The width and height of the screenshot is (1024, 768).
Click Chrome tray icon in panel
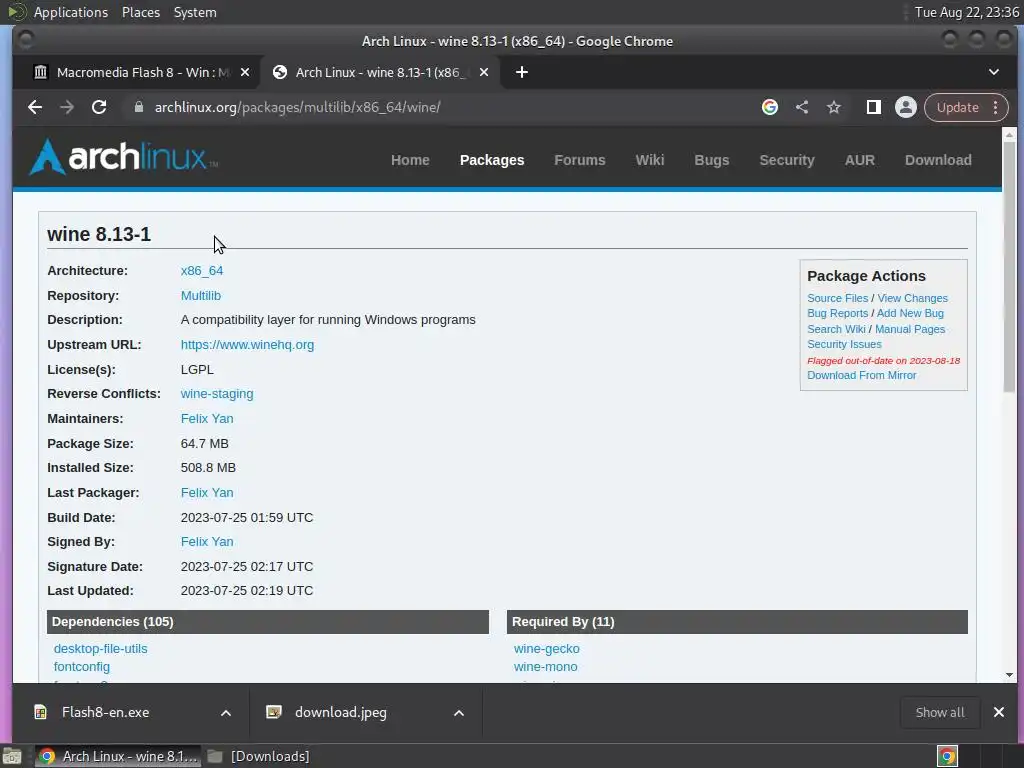click(947, 756)
